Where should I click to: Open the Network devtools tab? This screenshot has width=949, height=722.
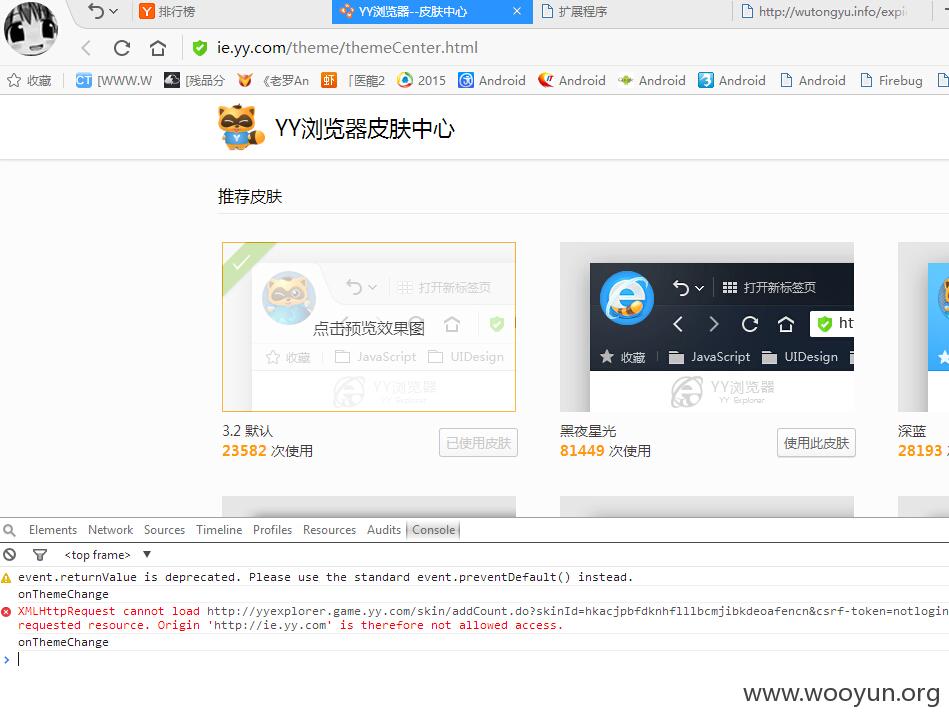110,530
